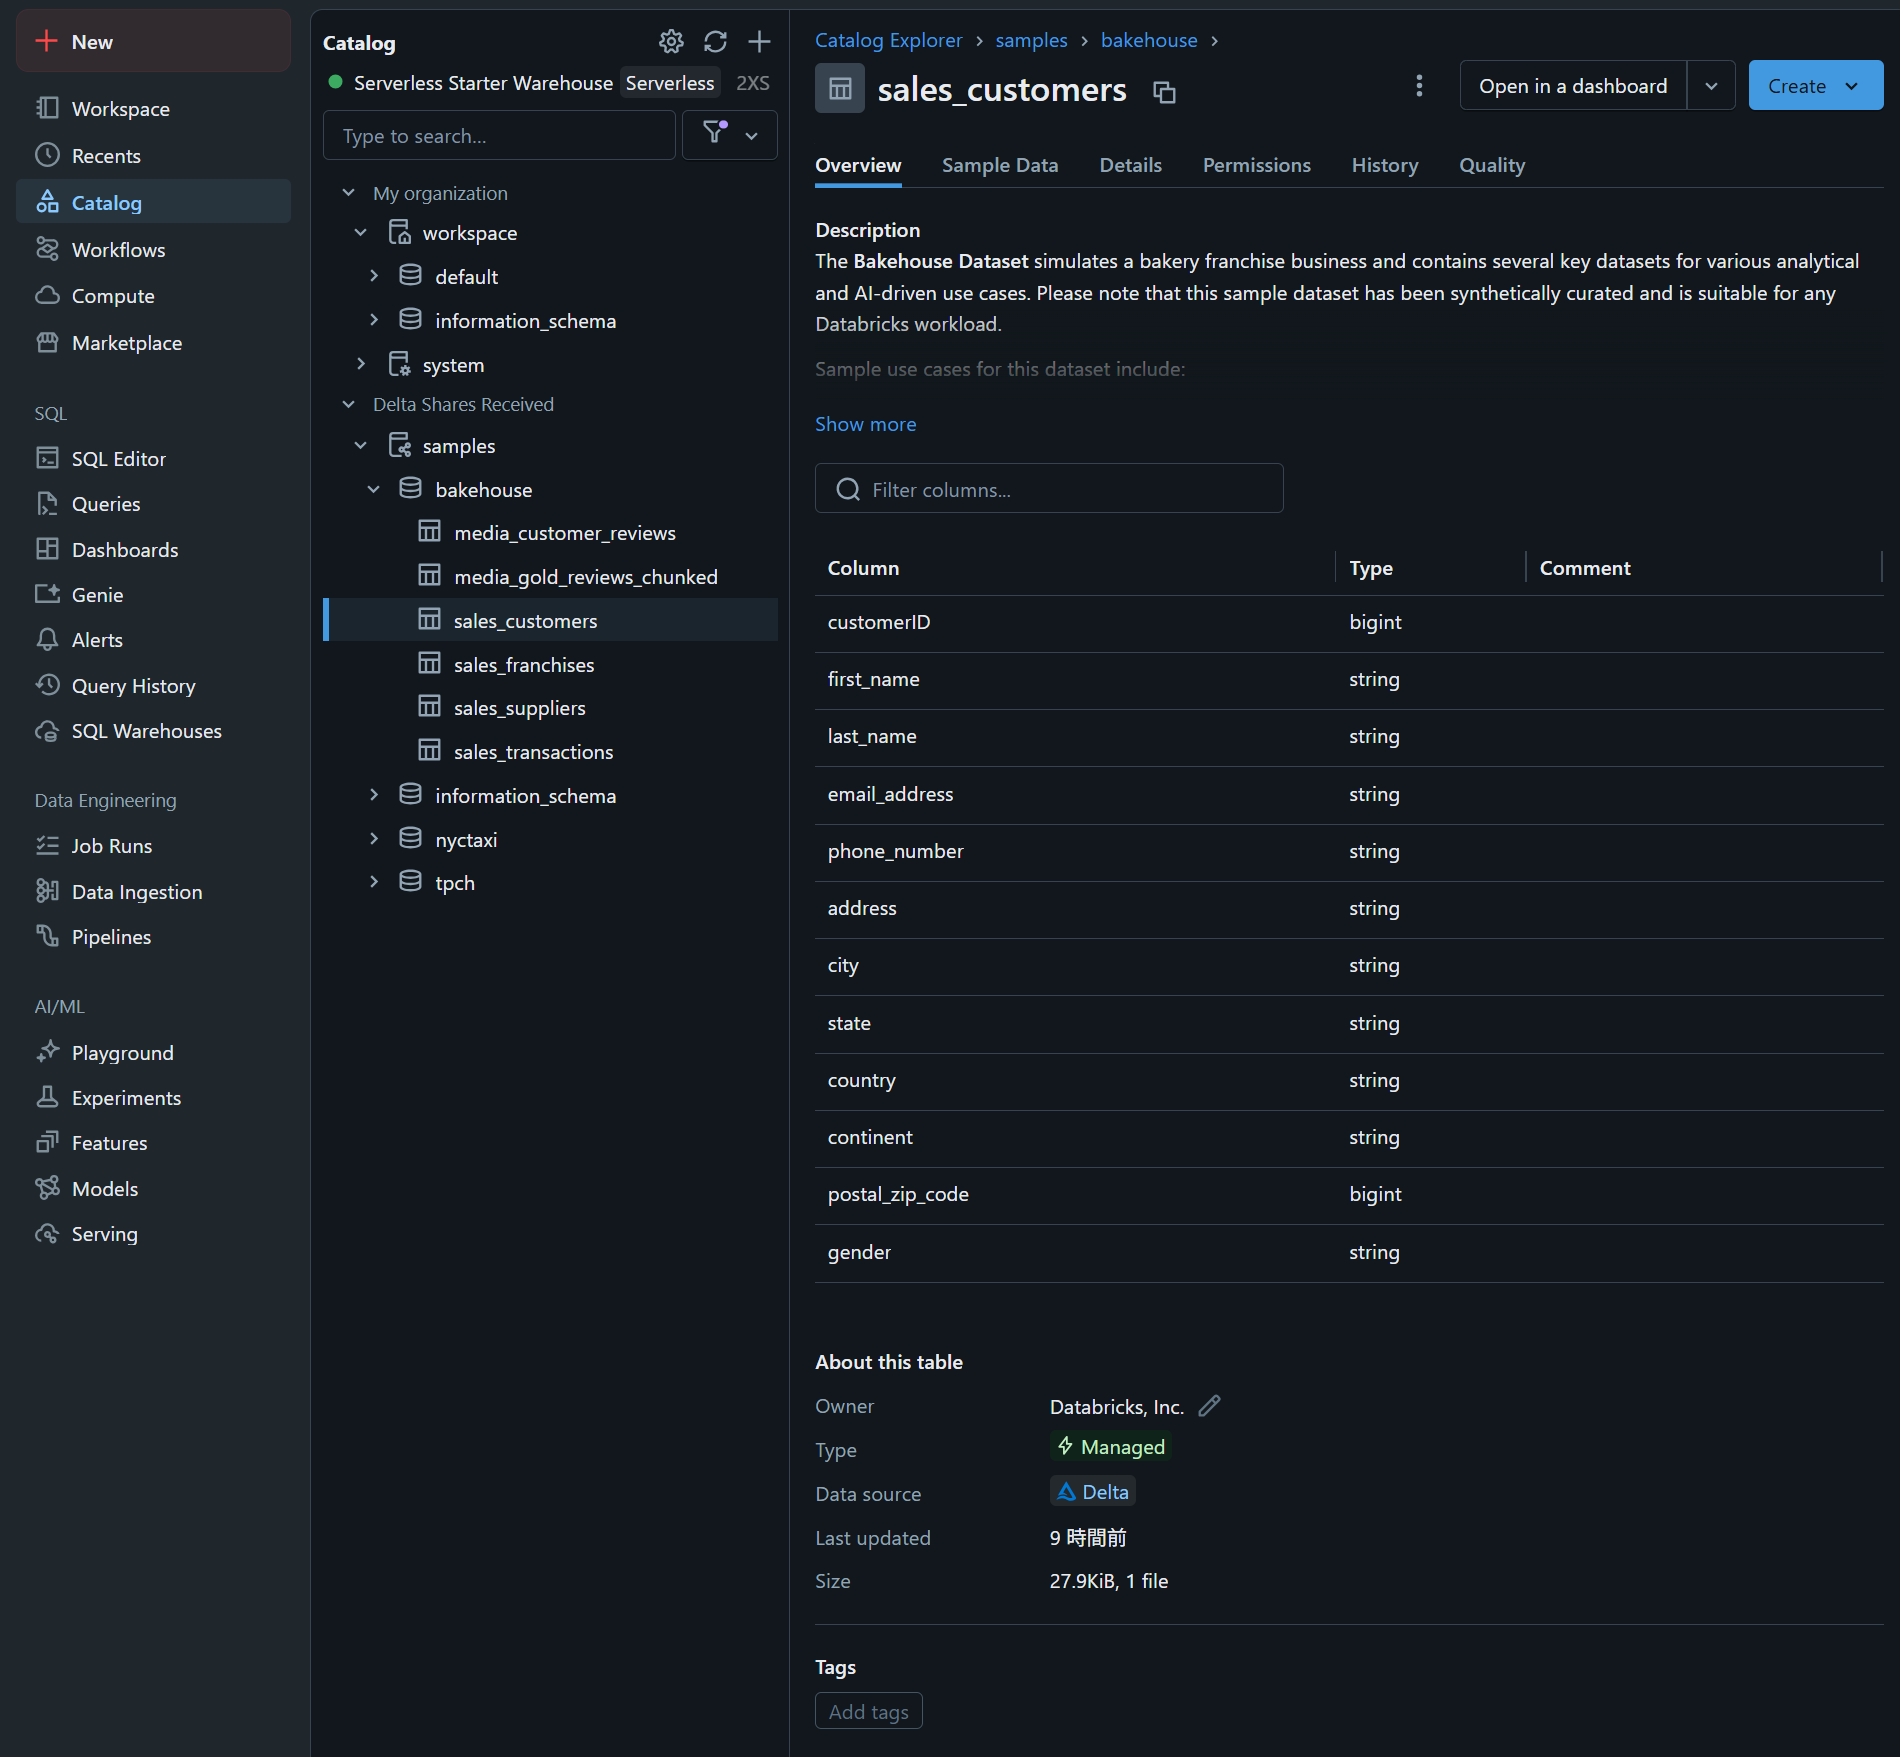Open the sales_franchises table
Viewport: 1900px width, 1757px height.
[551, 664]
